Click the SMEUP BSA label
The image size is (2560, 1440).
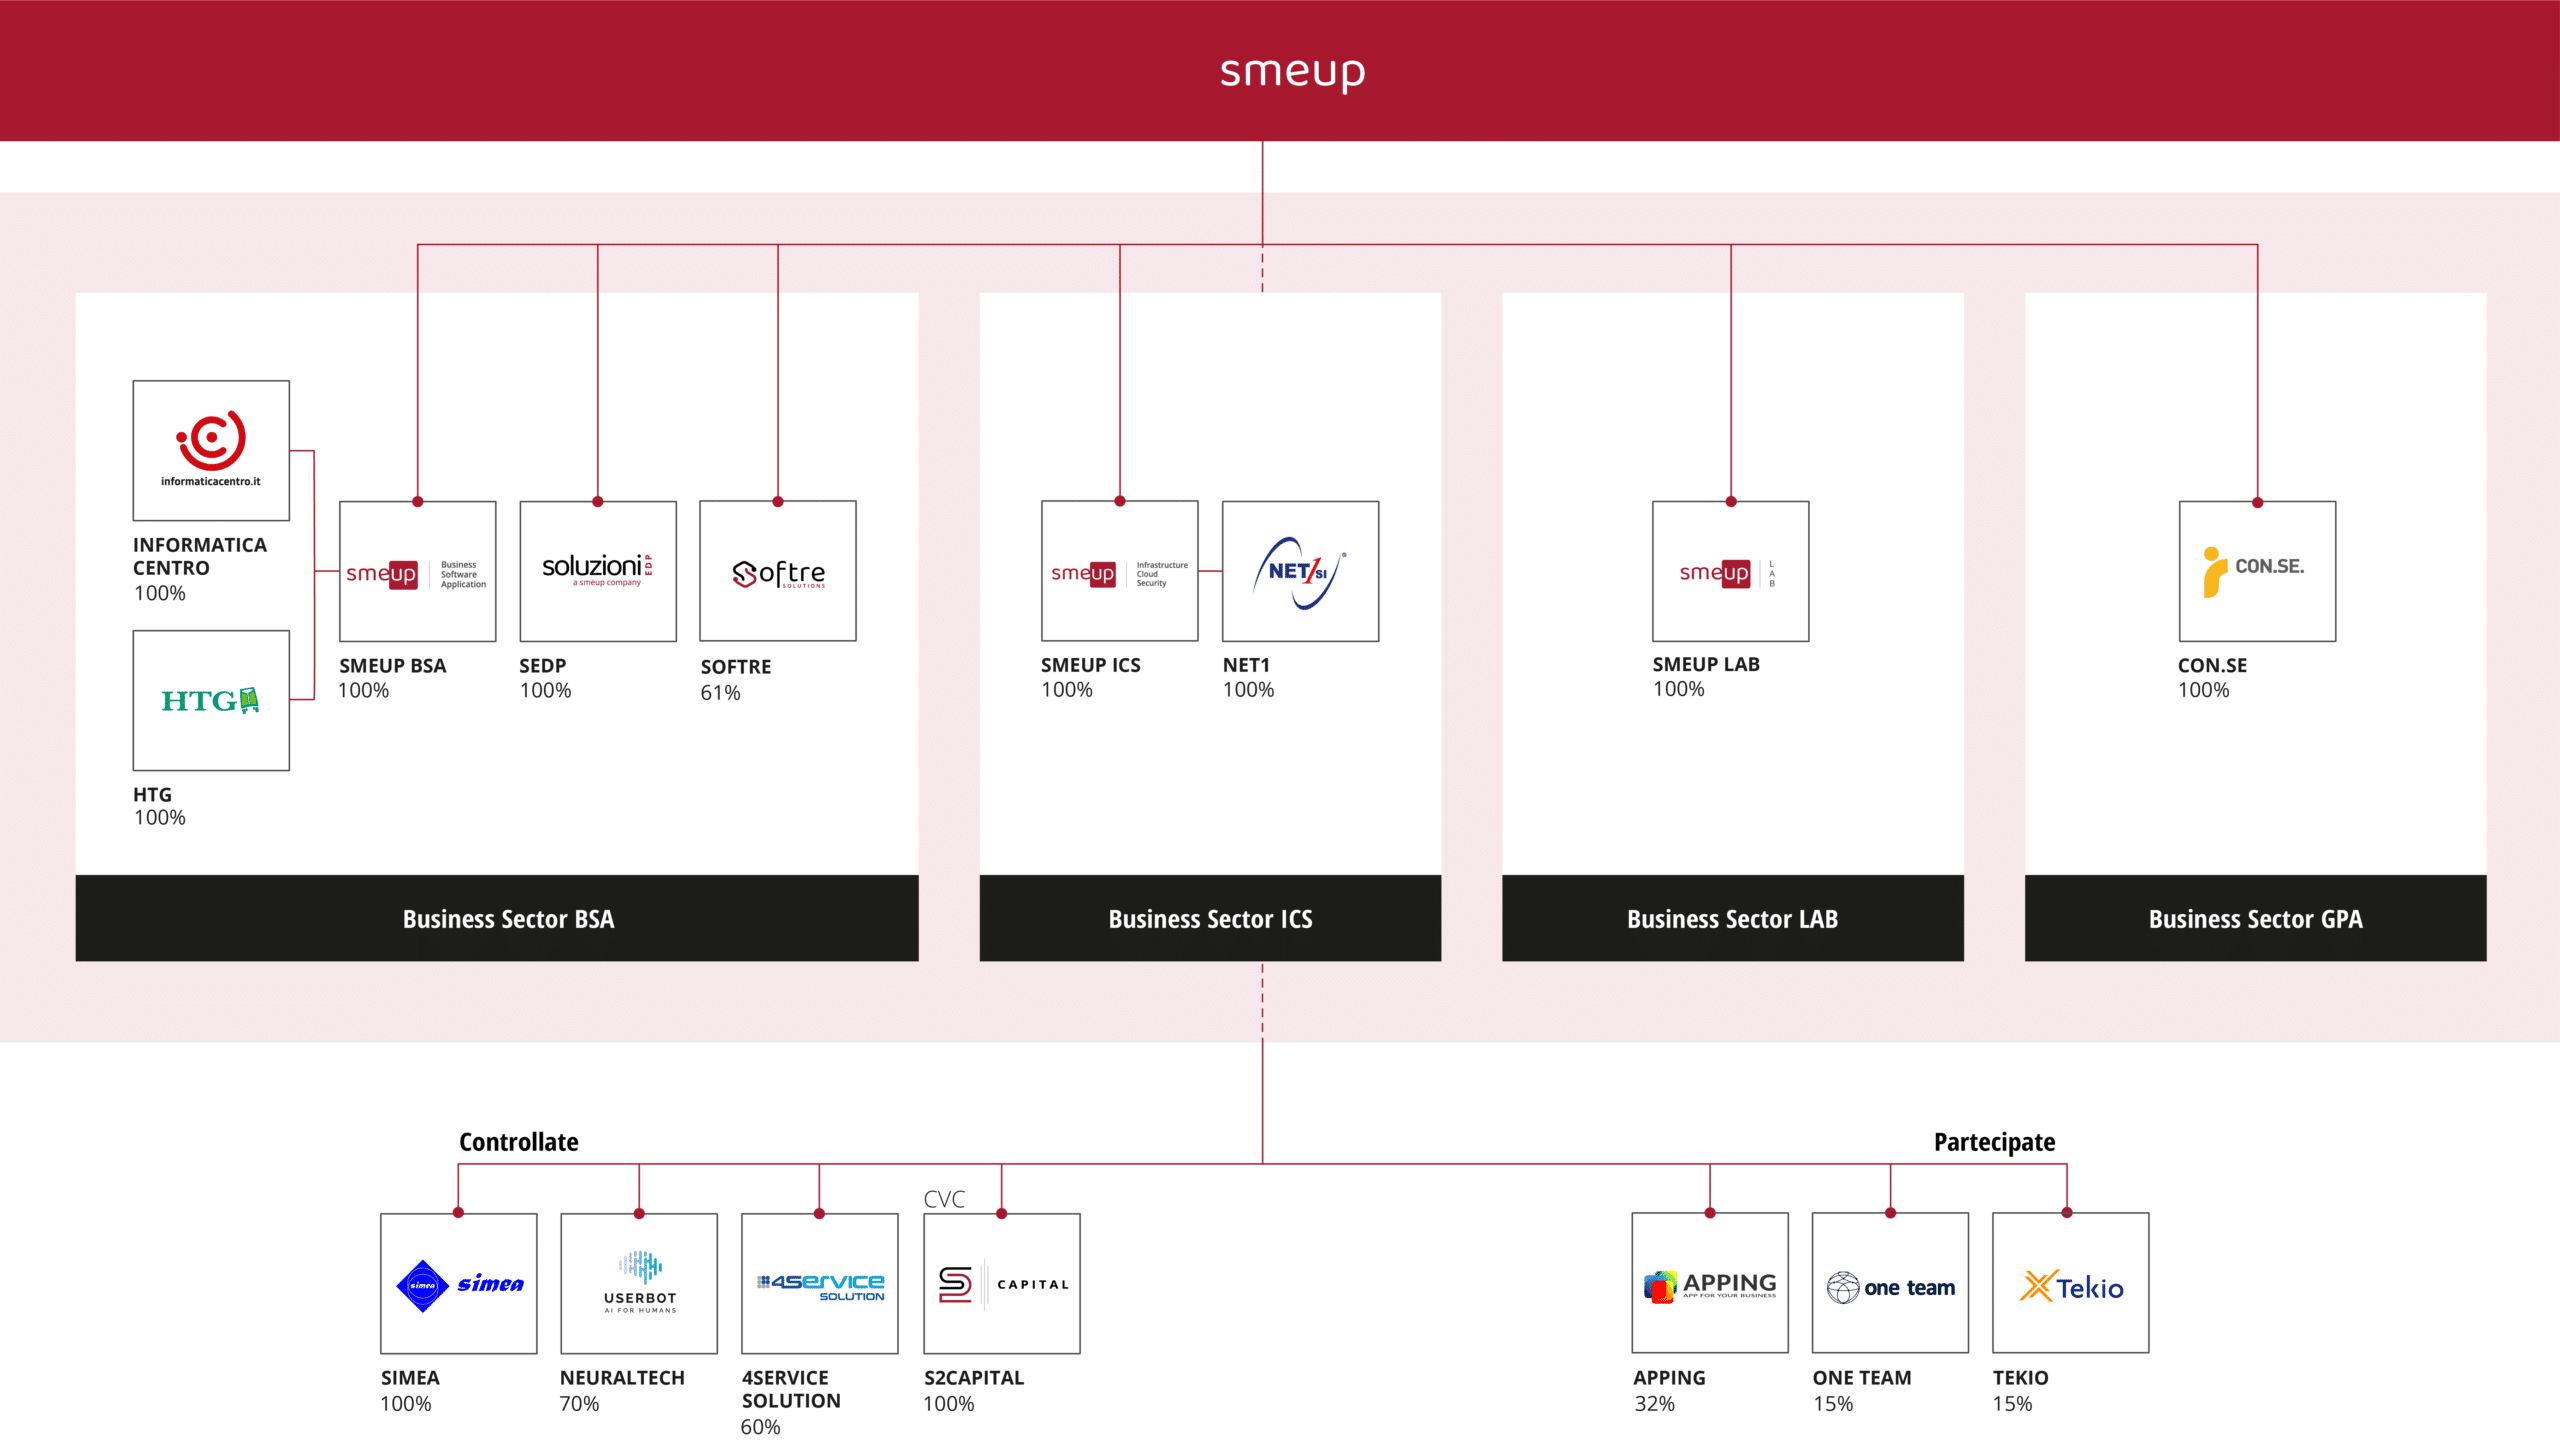pyautogui.click(x=393, y=666)
